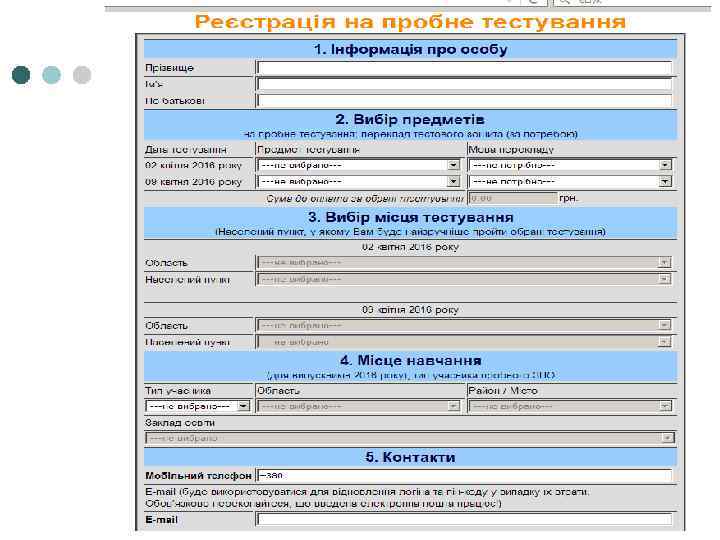Image resolution: width=720 pixels, height=540 pixels.
Task: Click heading 2. Вибір предметів
Action: pos(410,119)
